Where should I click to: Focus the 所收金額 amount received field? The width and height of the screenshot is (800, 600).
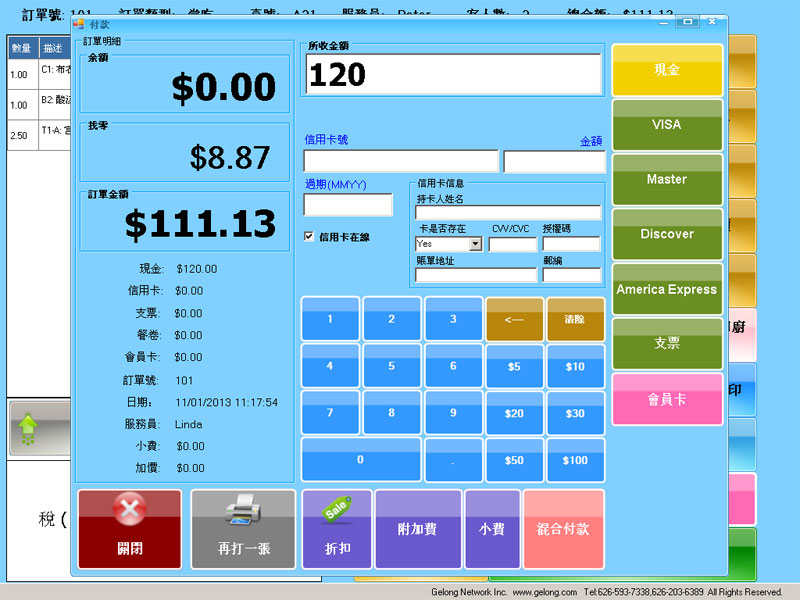click(453, 74)
